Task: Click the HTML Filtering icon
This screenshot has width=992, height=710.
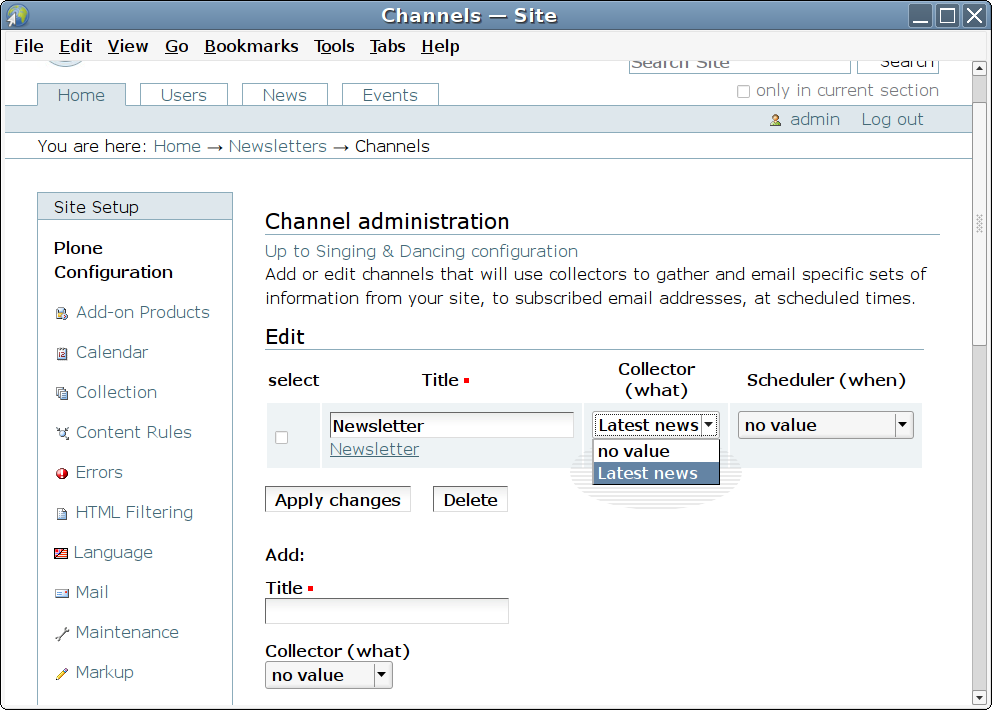Action: tap(62, 513)
